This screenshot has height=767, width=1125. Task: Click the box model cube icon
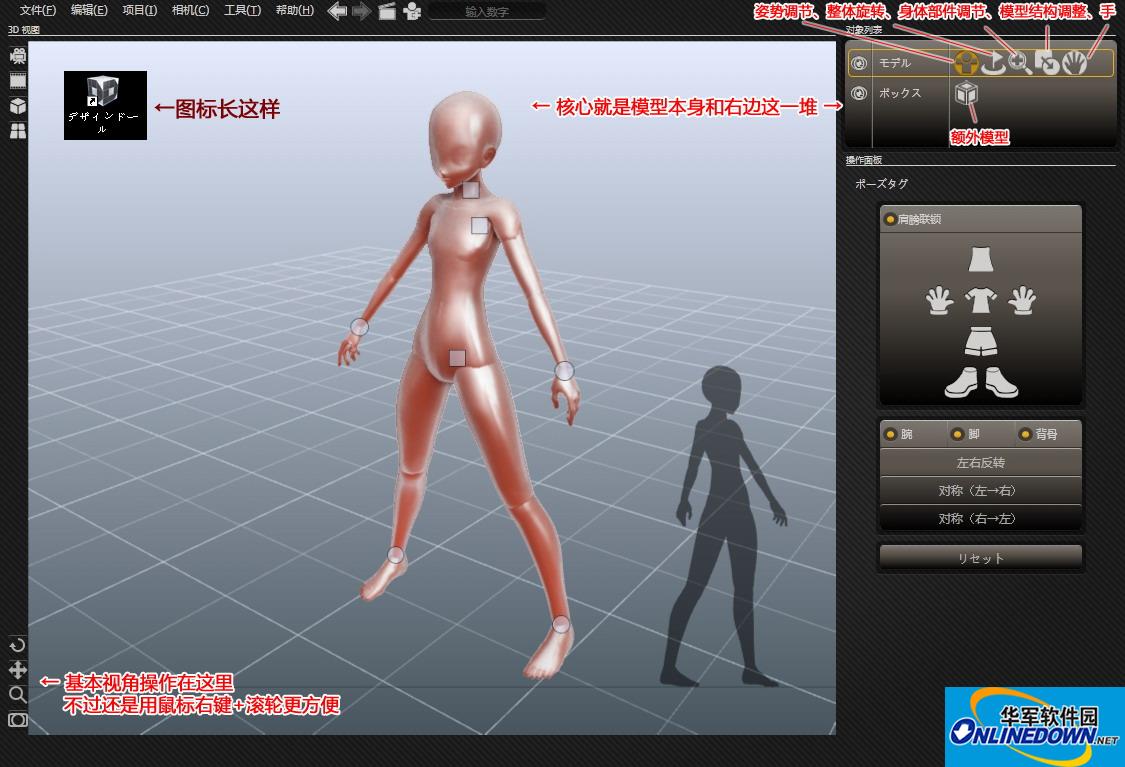coord(966,94)
